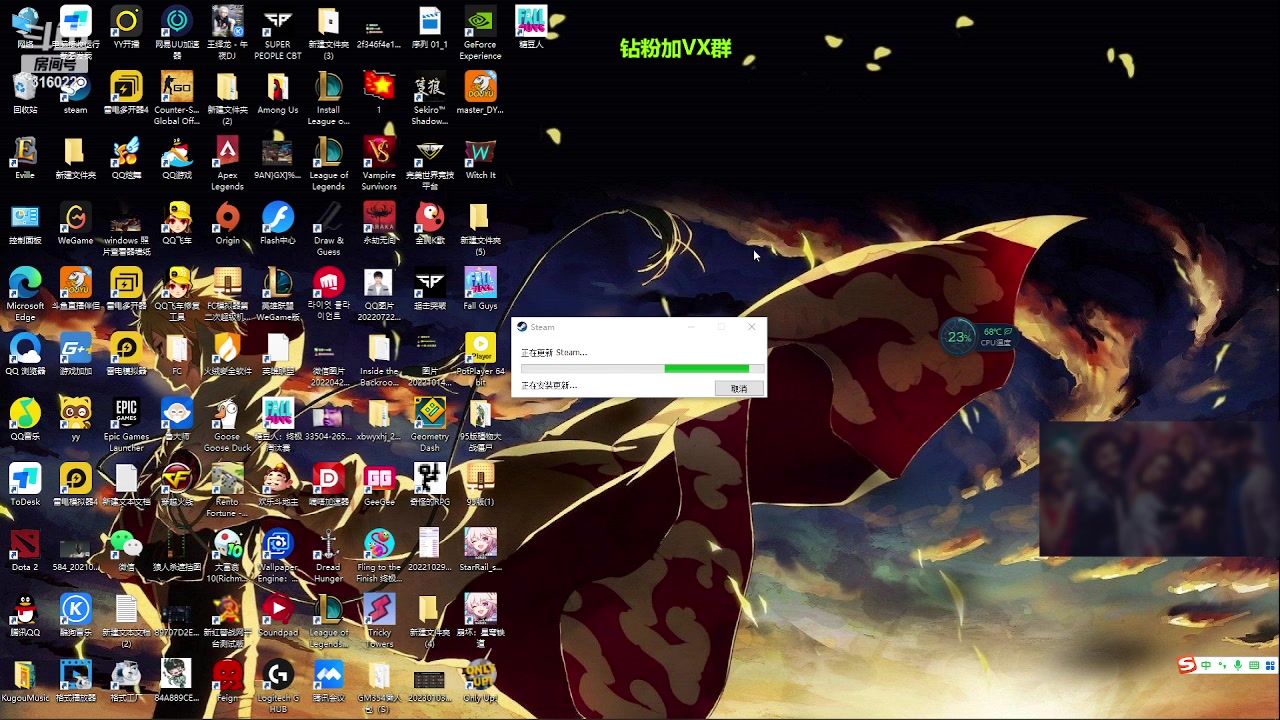This screenshot has width=1280, height=720.
Task: Open the Install League o... icon
Action: [328, 98]
